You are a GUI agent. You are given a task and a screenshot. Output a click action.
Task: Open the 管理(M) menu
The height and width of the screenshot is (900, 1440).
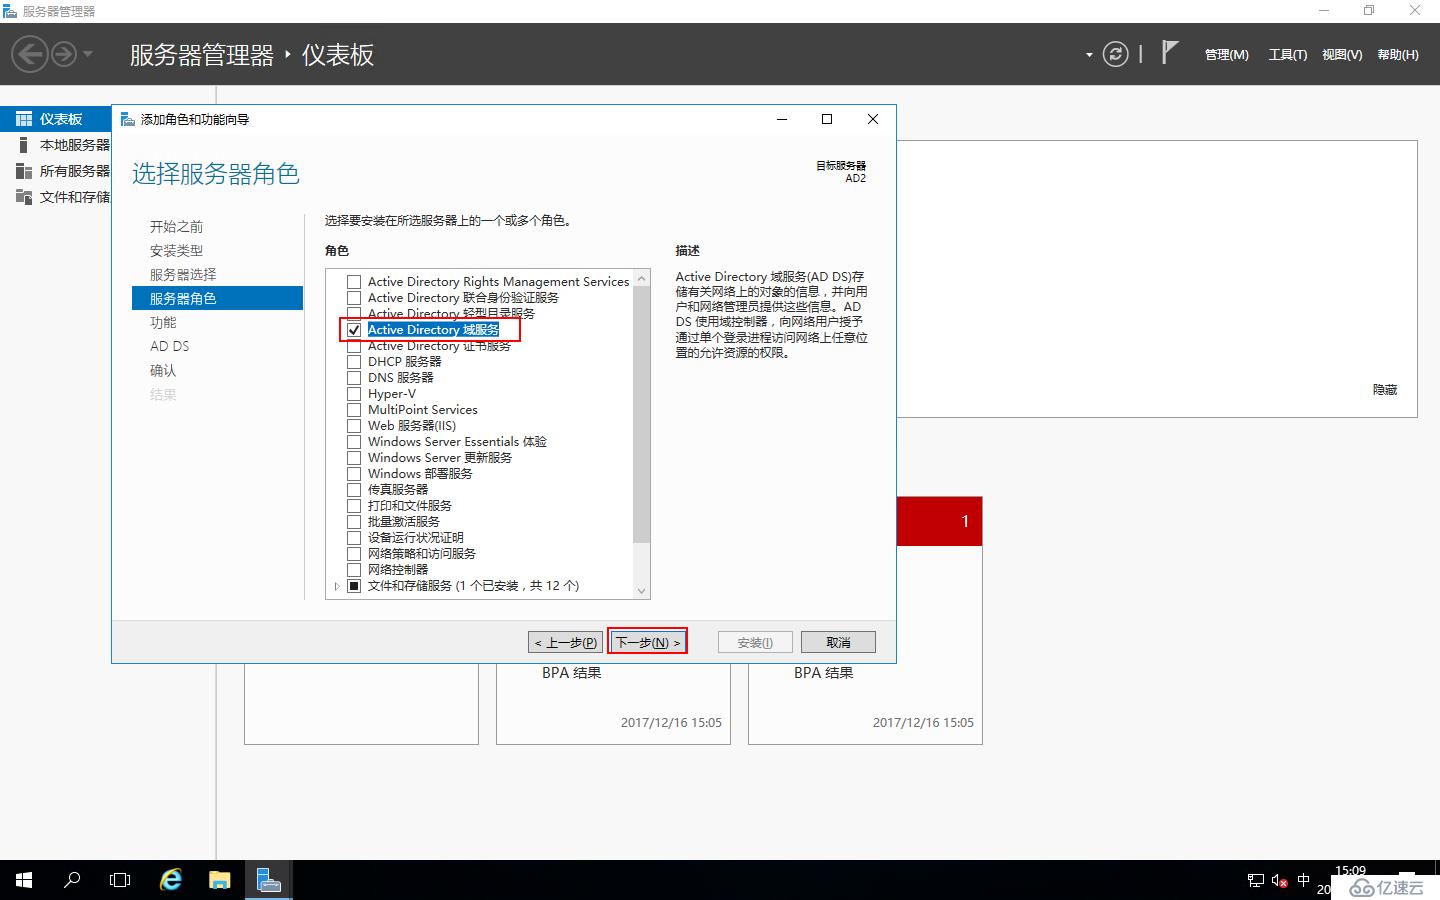pyautogui.click(x=1226, y=55)
